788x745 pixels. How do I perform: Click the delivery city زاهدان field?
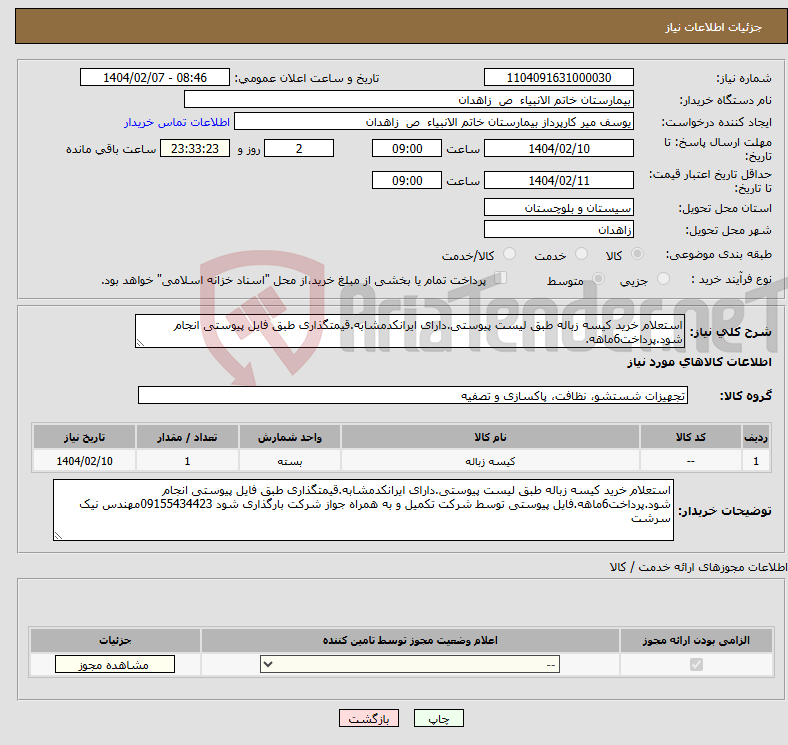point(558,229)
